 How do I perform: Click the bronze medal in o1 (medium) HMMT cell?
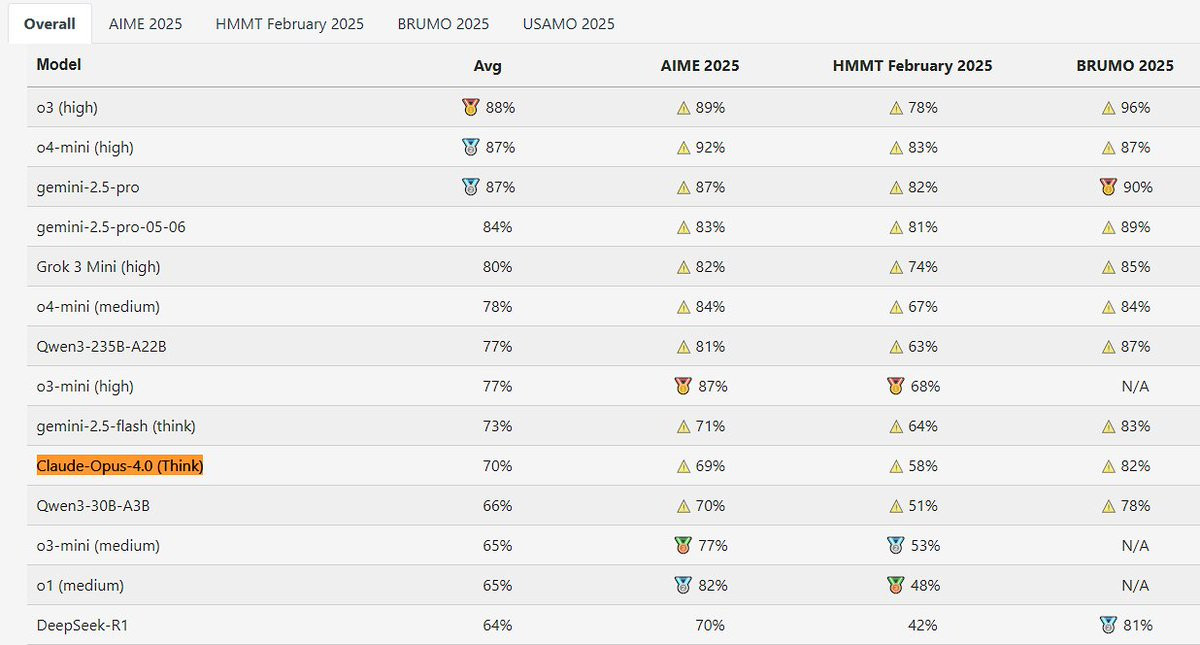pyautogui.click(x=895, y=586)
